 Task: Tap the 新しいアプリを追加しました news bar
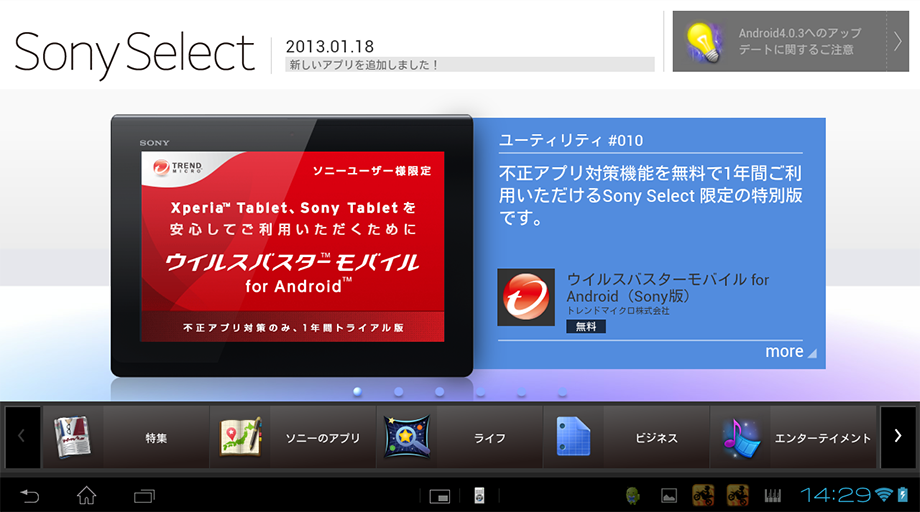[x=469, y=65]
